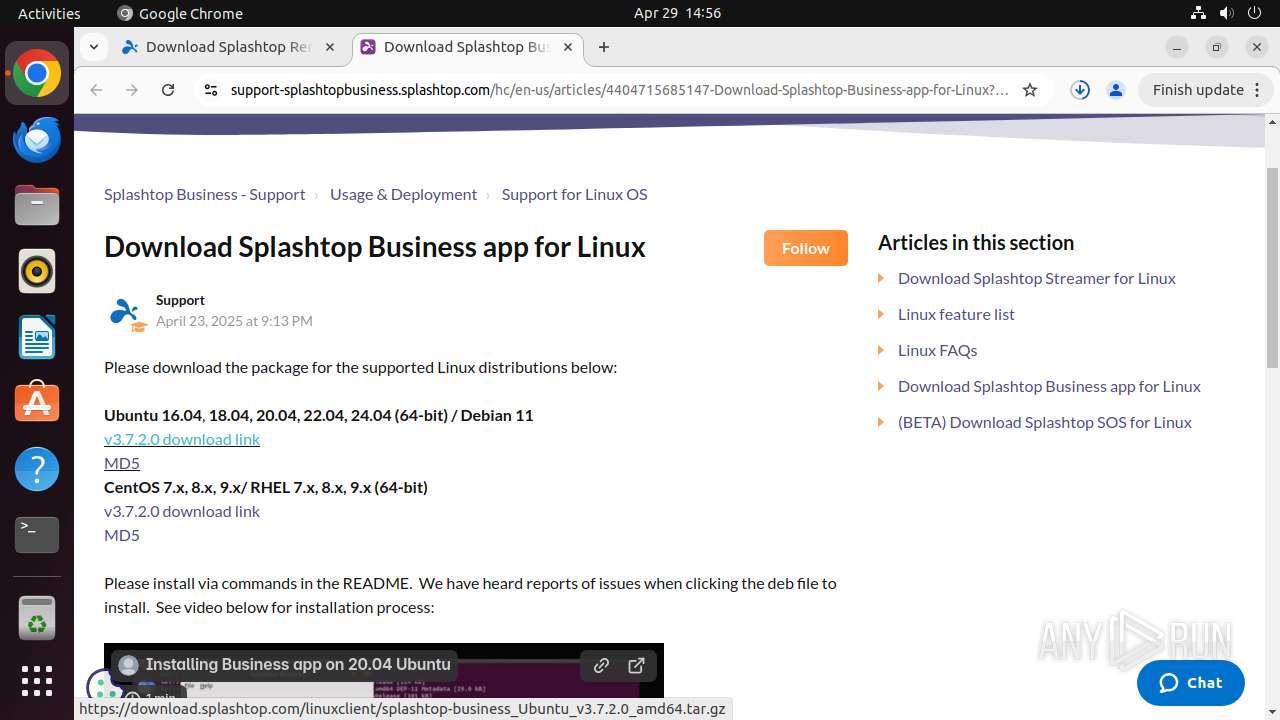Open Support for Linux OS breadcrumb

point(575,194)
